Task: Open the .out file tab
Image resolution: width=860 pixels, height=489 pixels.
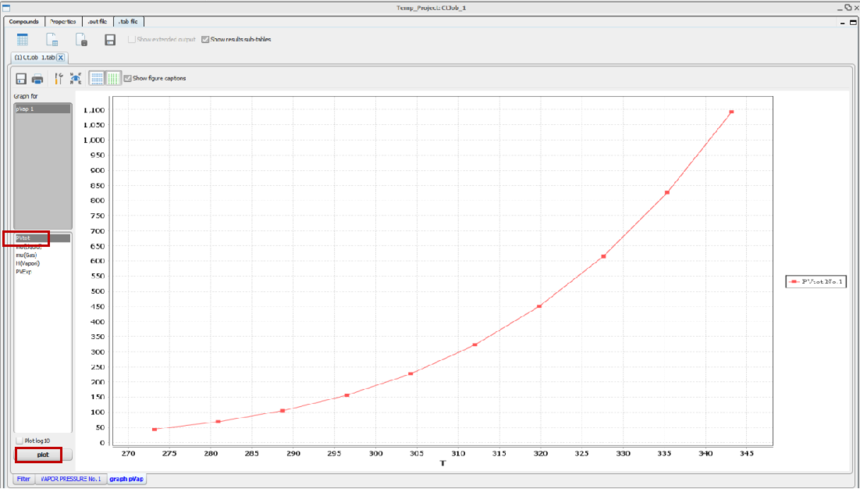Action: point(97,21)
